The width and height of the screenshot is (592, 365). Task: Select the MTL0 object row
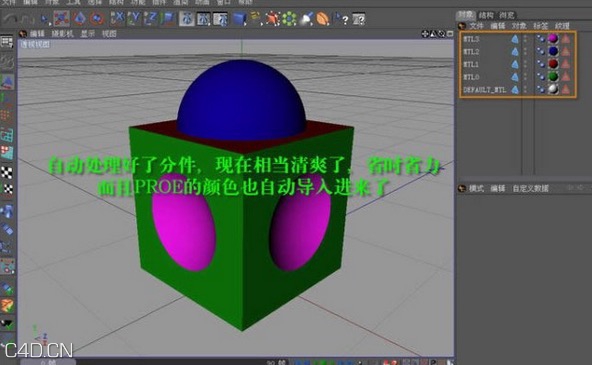(518, 77)
